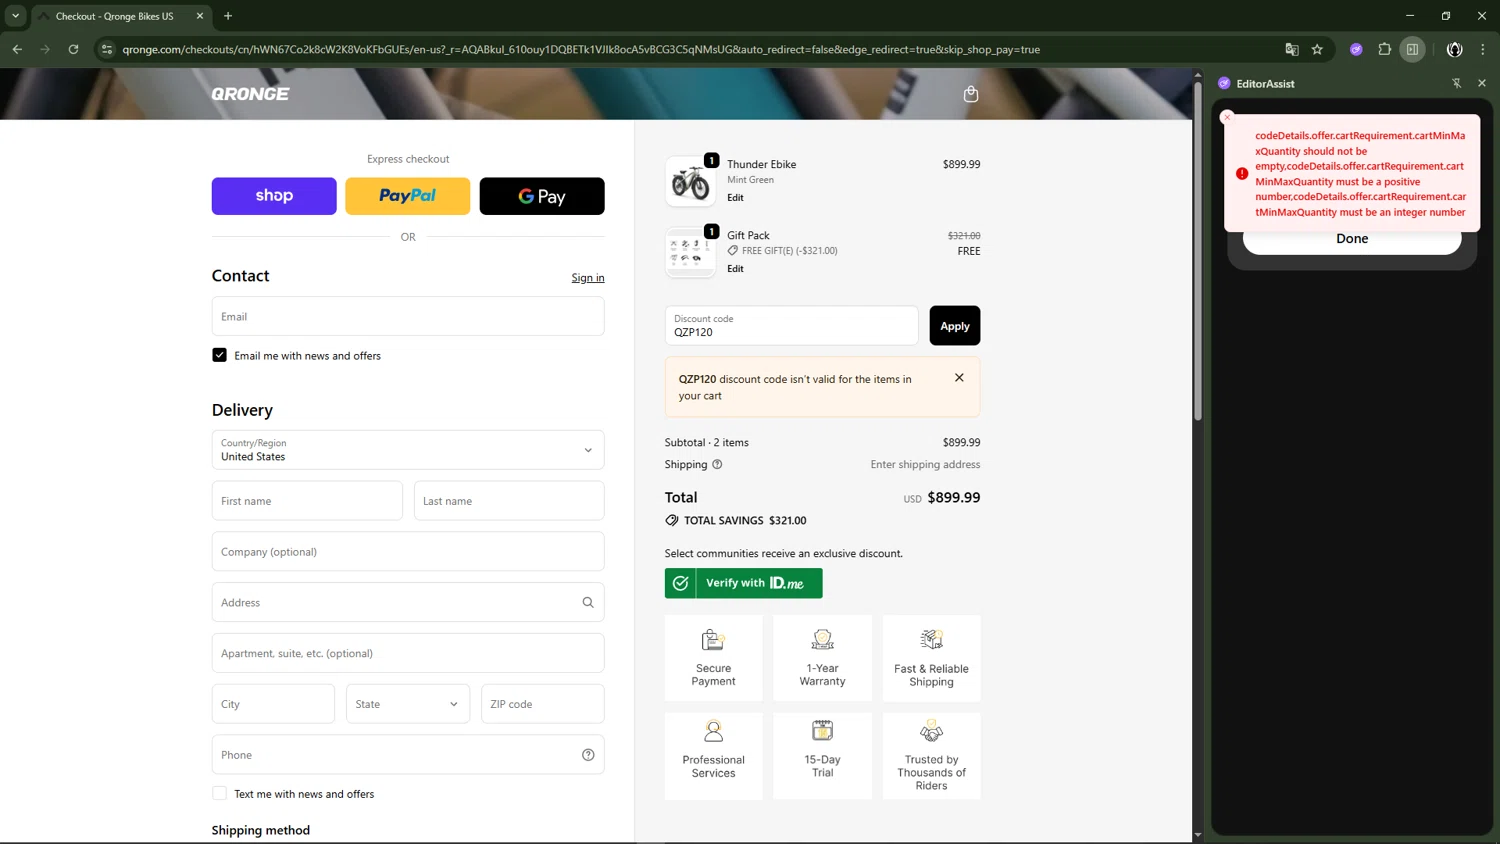
Task: Click the Gift Pack thumbnail
Action: 690,252
